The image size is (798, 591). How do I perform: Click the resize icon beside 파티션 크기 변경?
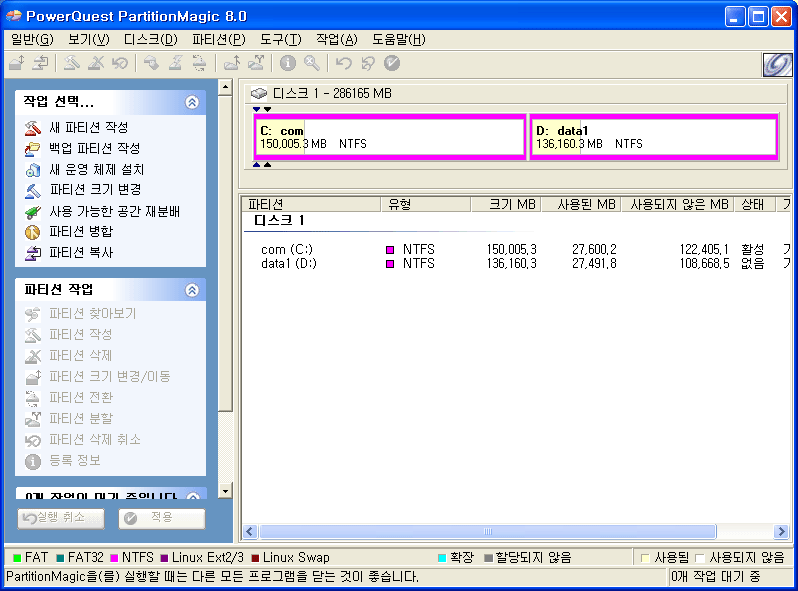point(33,190)
